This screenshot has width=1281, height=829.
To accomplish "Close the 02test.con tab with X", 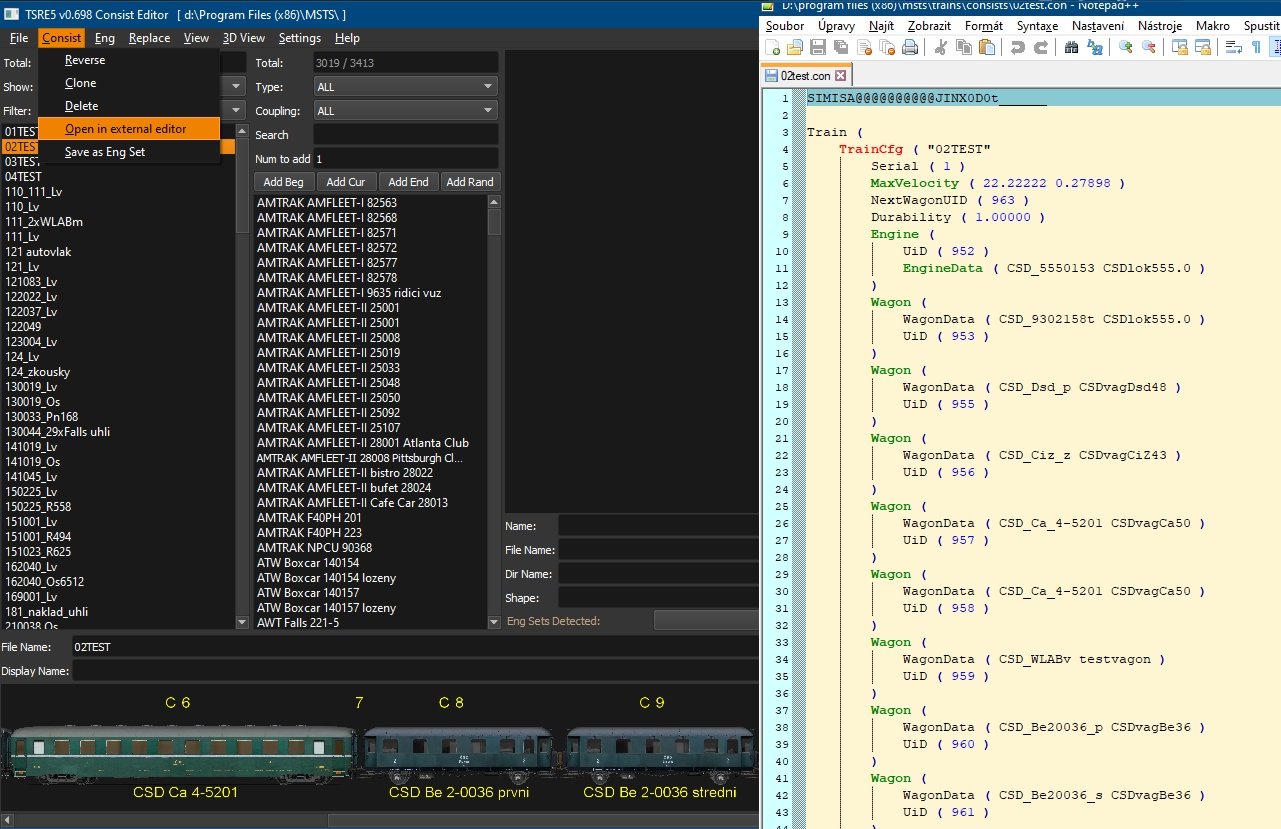I will coord(840,76).
